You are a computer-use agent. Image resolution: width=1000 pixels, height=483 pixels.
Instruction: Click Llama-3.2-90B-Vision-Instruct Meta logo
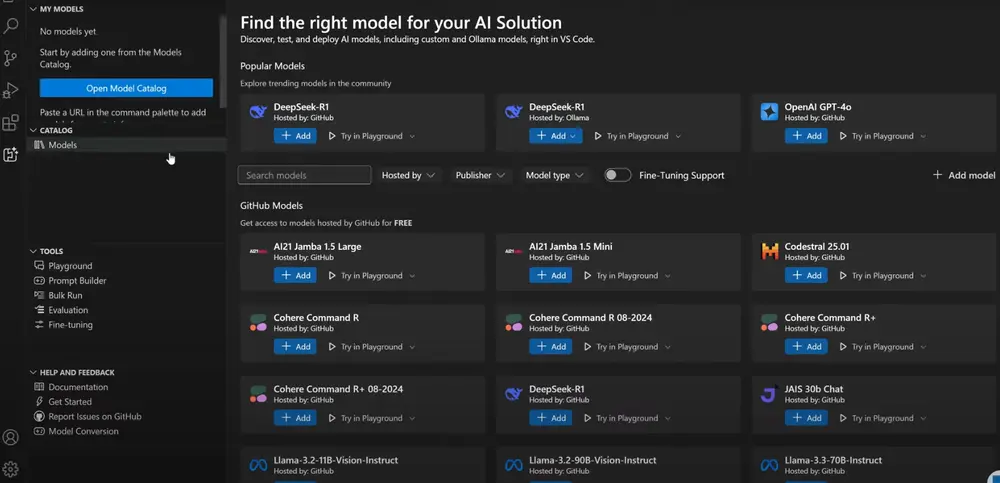click(x=513, y=466)
